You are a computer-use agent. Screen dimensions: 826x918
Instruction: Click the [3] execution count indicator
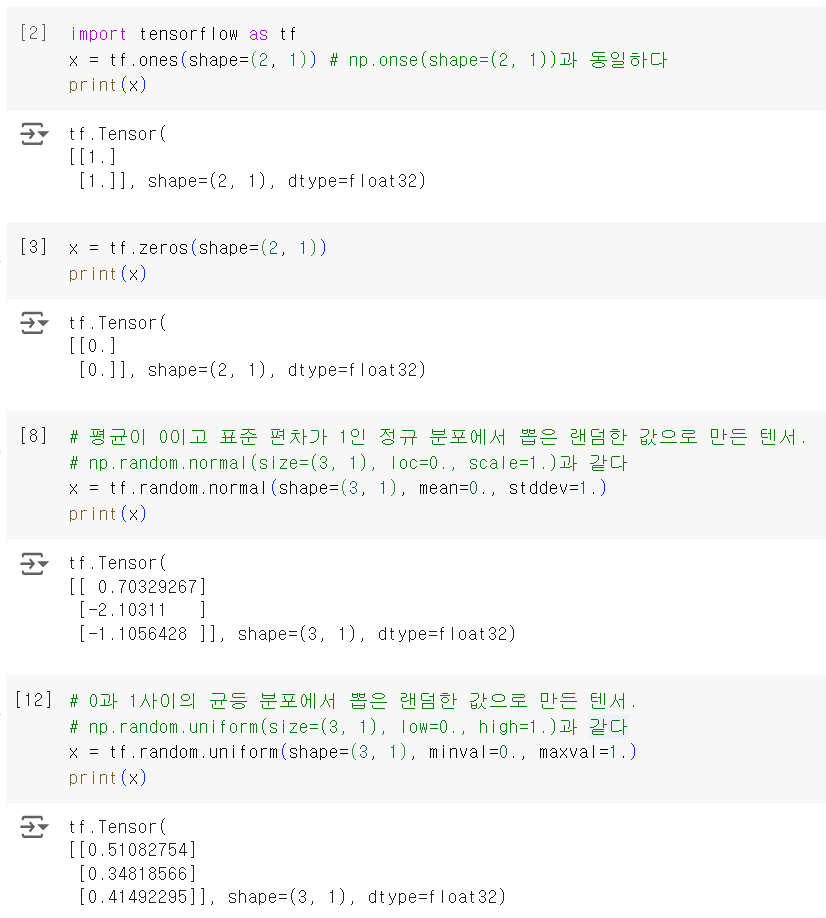coord(33,246)
